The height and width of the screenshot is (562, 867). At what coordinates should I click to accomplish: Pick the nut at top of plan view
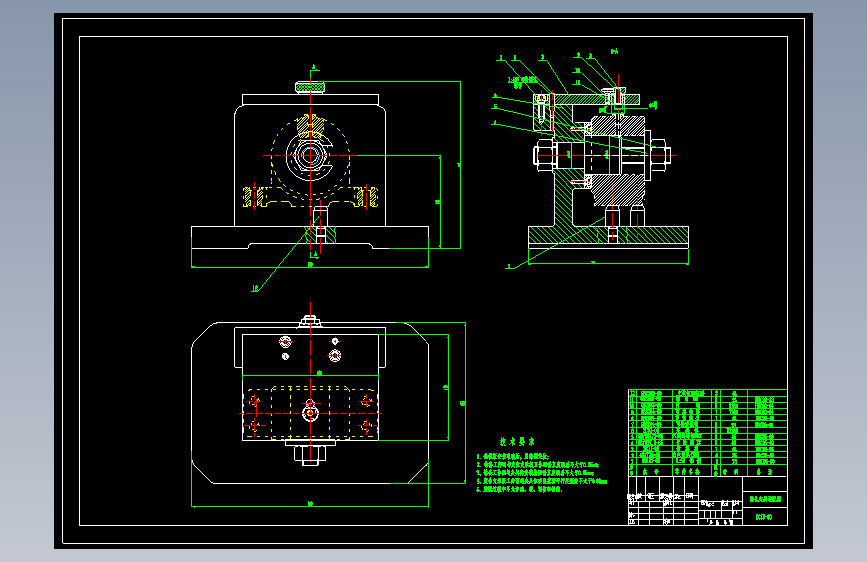tap(310, 321)
